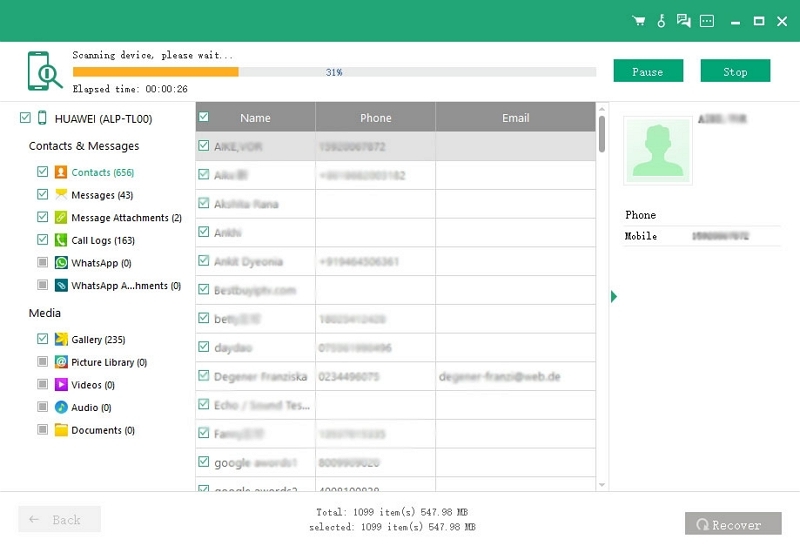Viewport: 800px width, 546px height.
Task: Toggle the select-all checkbox in table header
Action: click(204, 117)
